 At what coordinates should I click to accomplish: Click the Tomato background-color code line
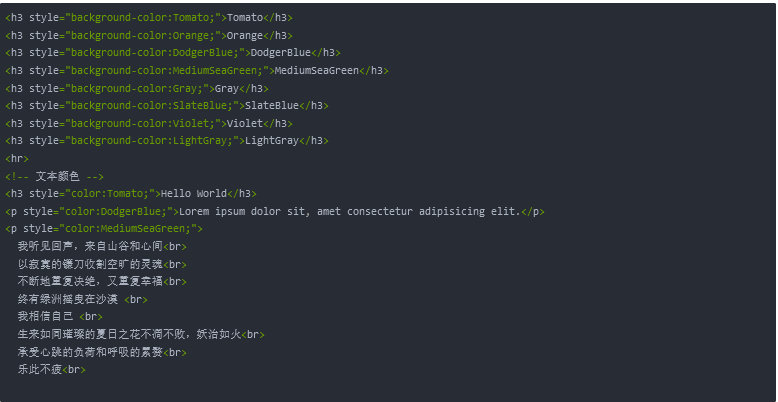click(x=149, y=18)
